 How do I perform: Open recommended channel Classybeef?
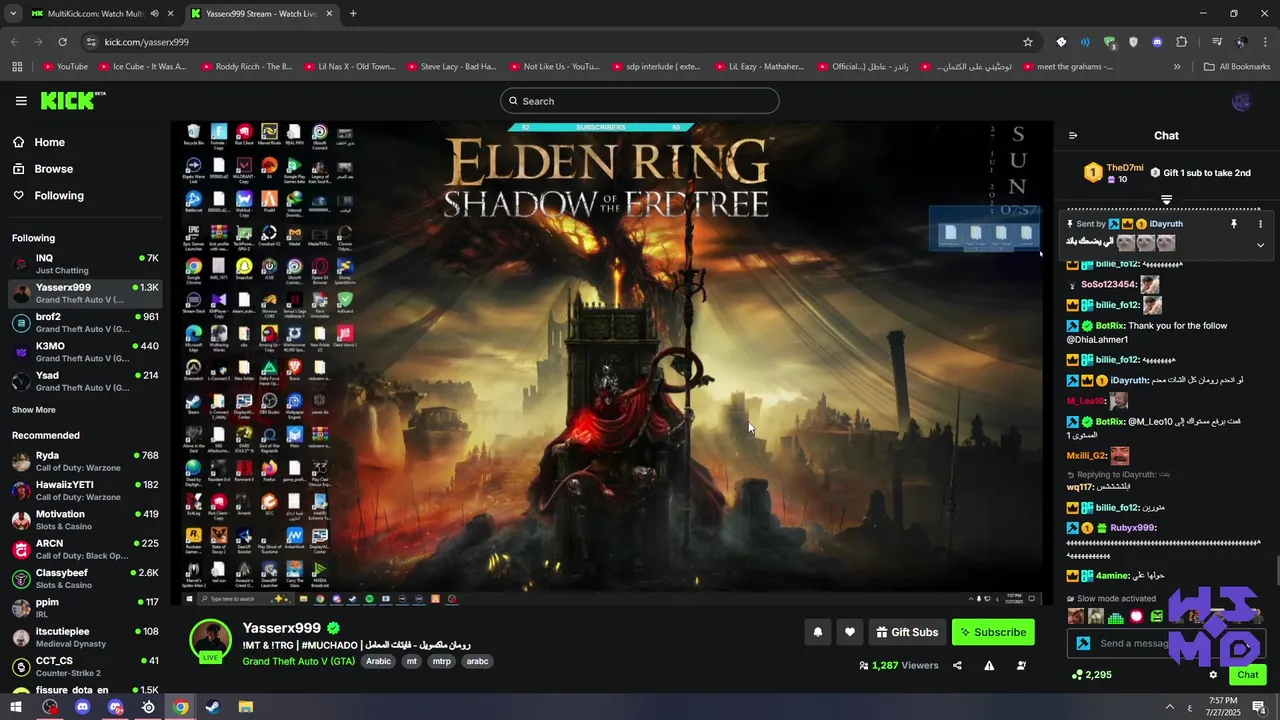click(85, 578)
